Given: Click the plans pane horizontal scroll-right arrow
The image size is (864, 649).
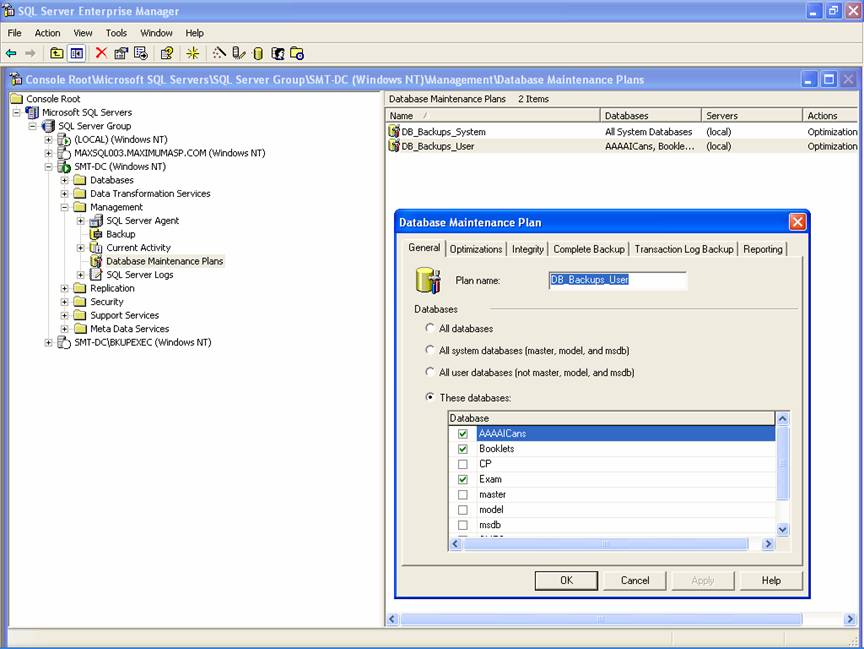Looking at the screenshot, I should coord(849,619).
